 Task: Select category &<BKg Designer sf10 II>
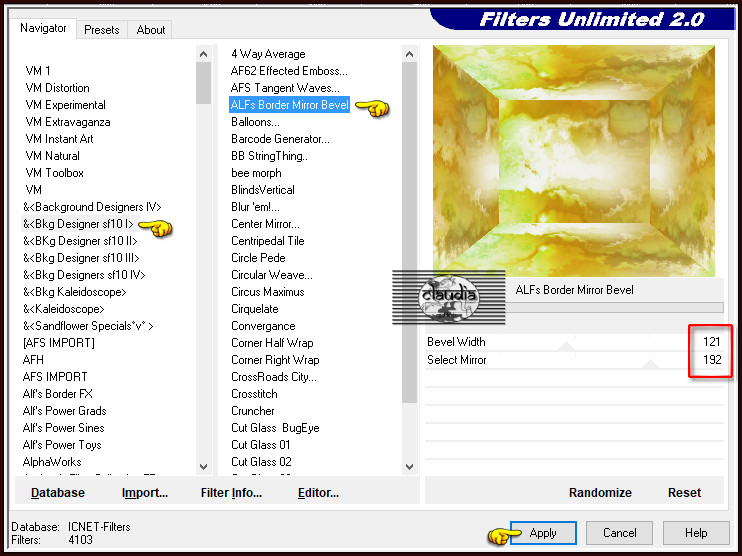click(x=80, y=241)
